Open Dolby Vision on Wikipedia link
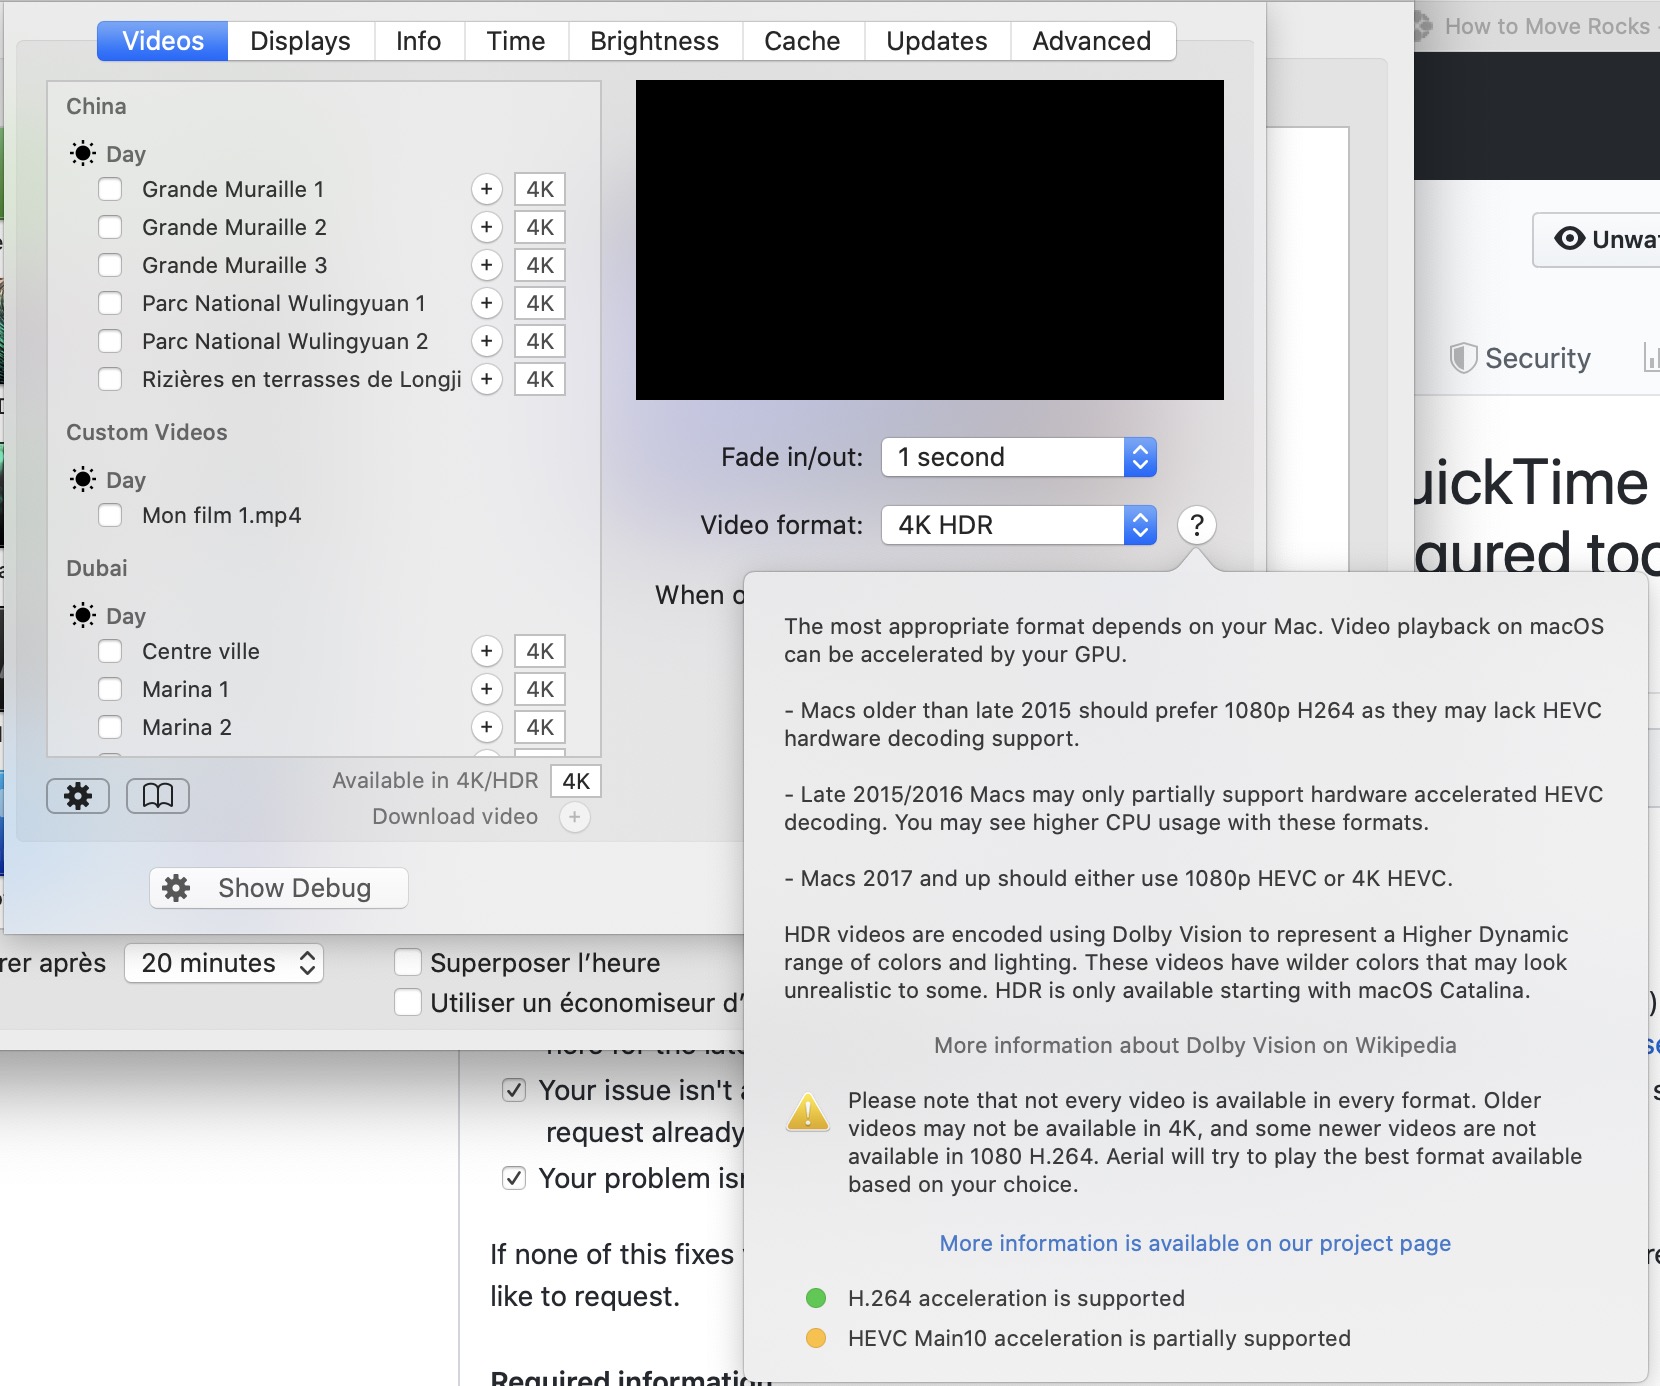This screenshot has height=1386, width=1660. click(1195, 1045)
